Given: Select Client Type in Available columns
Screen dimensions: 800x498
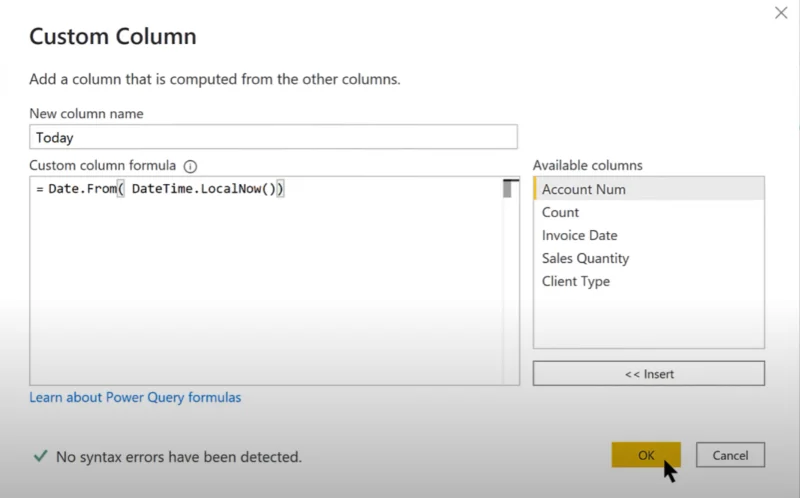Looking at the screenshot, I should 648,281.
